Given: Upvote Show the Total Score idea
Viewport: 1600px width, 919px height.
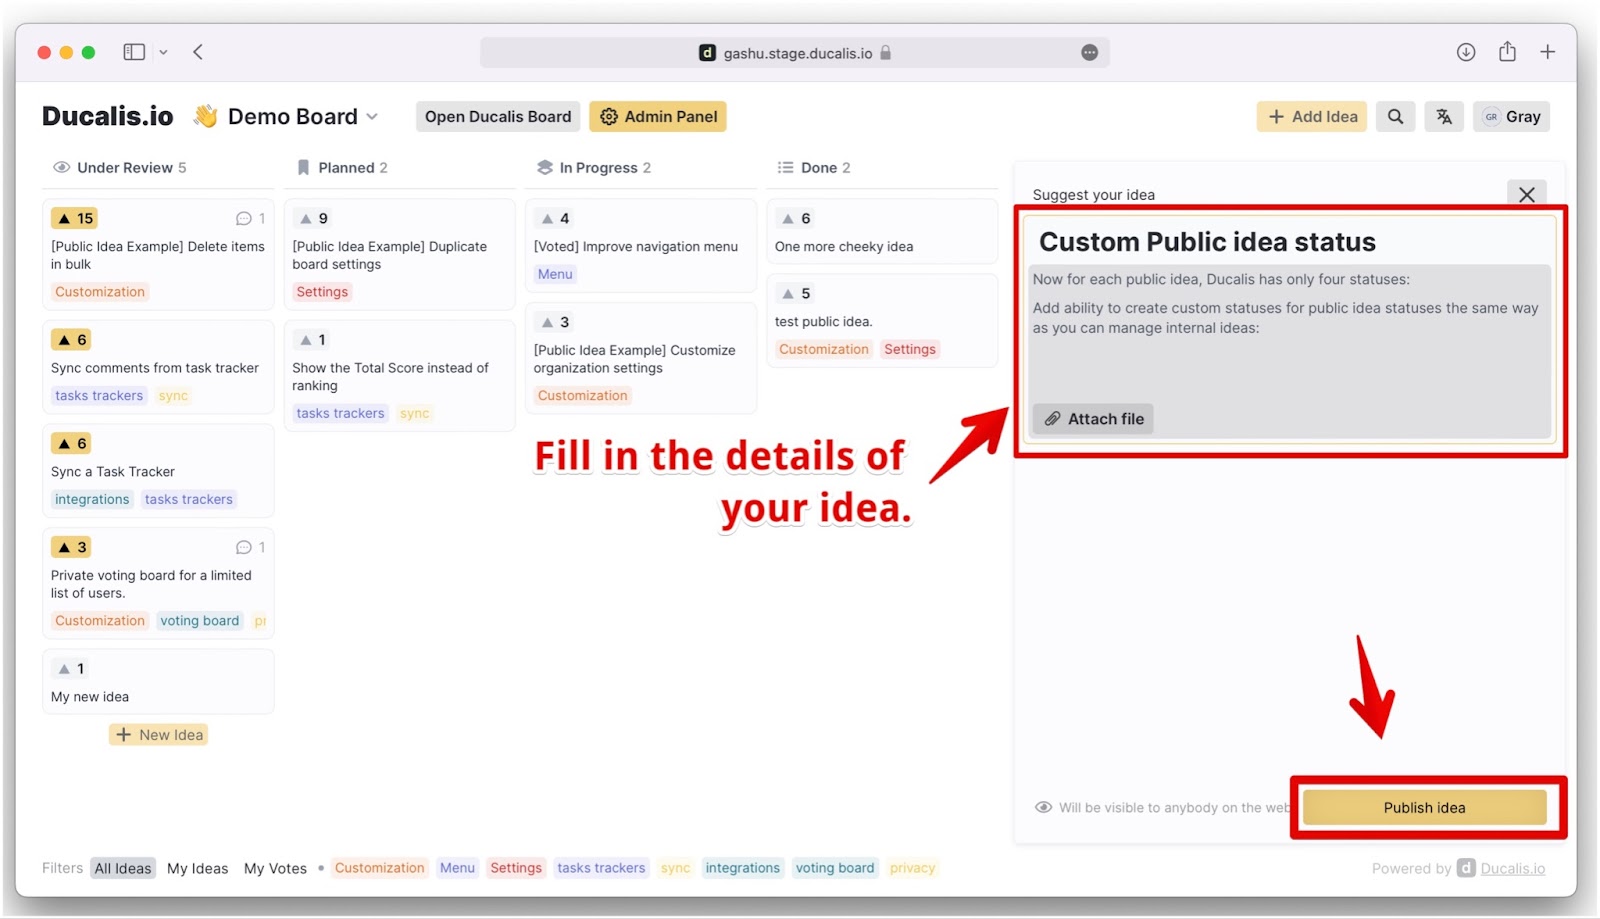Looking at the screenshot, I should pyautogui.click(x=312, y=340).
